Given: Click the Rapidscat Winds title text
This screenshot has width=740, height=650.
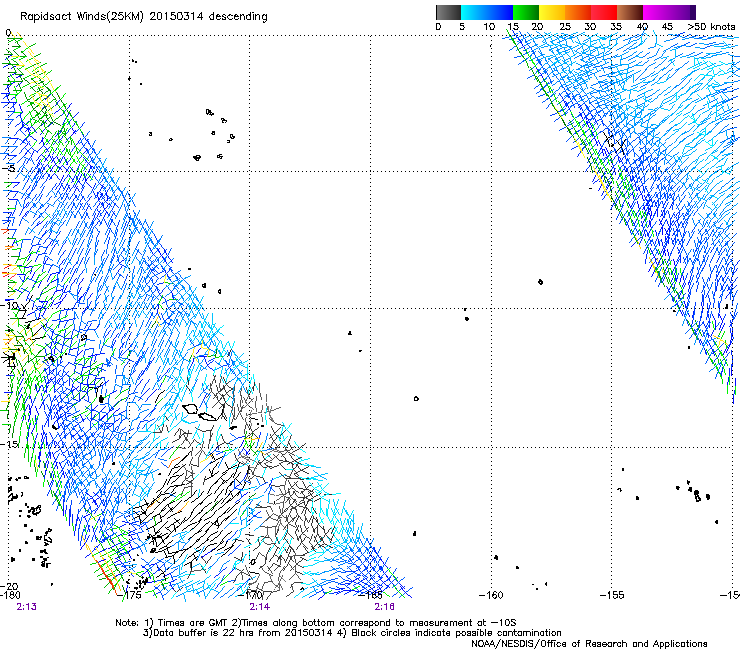Looking at the screenshot, I should tap(143, 17).
